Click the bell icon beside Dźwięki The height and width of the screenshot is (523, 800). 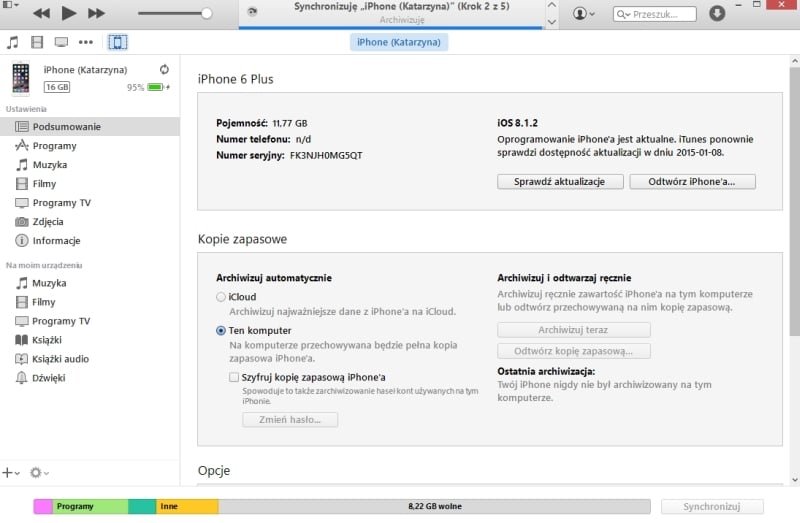click(x=21, y=378)
